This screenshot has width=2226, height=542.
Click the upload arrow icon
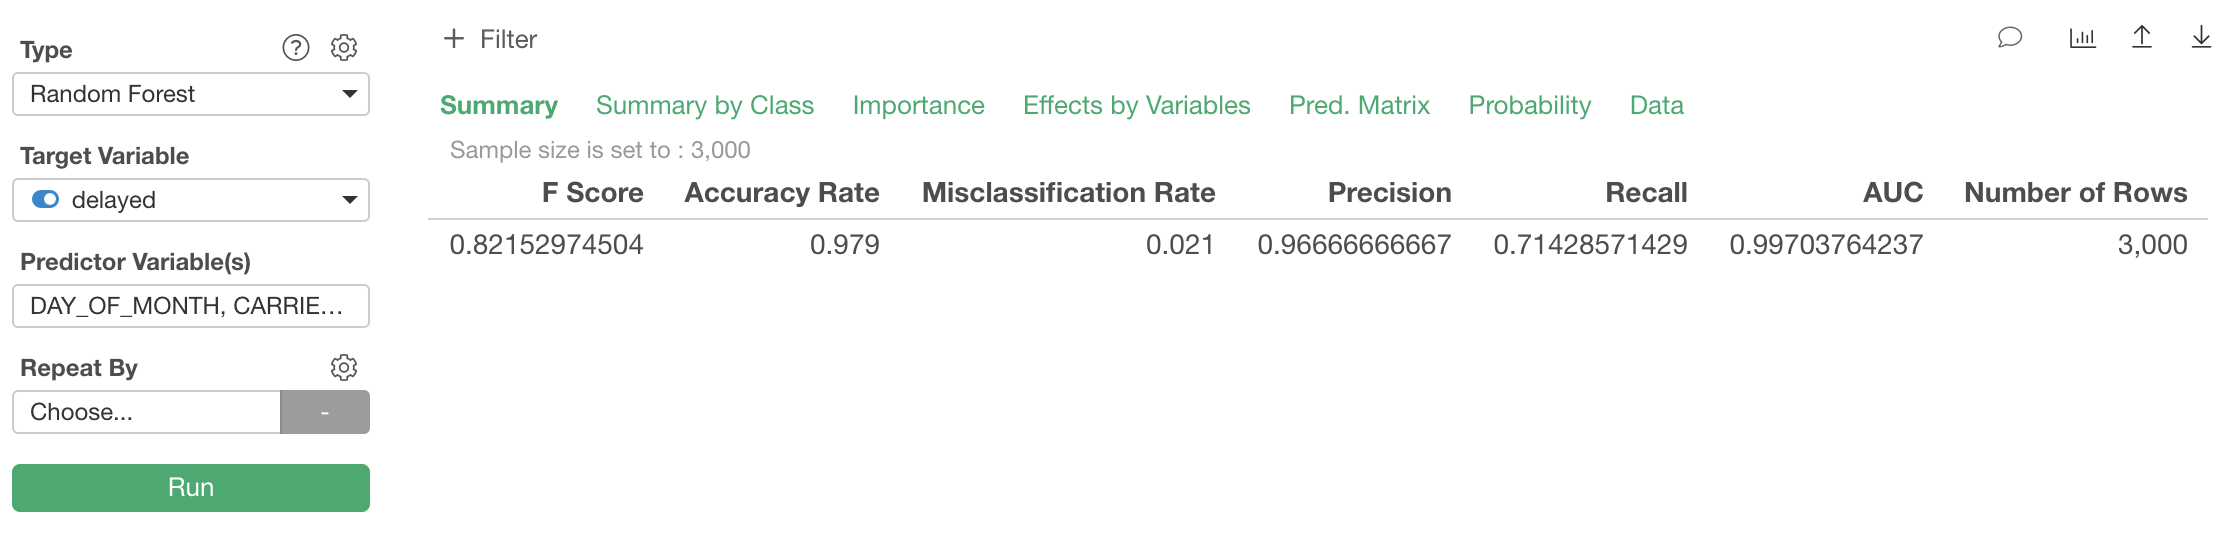(2142, 38)
